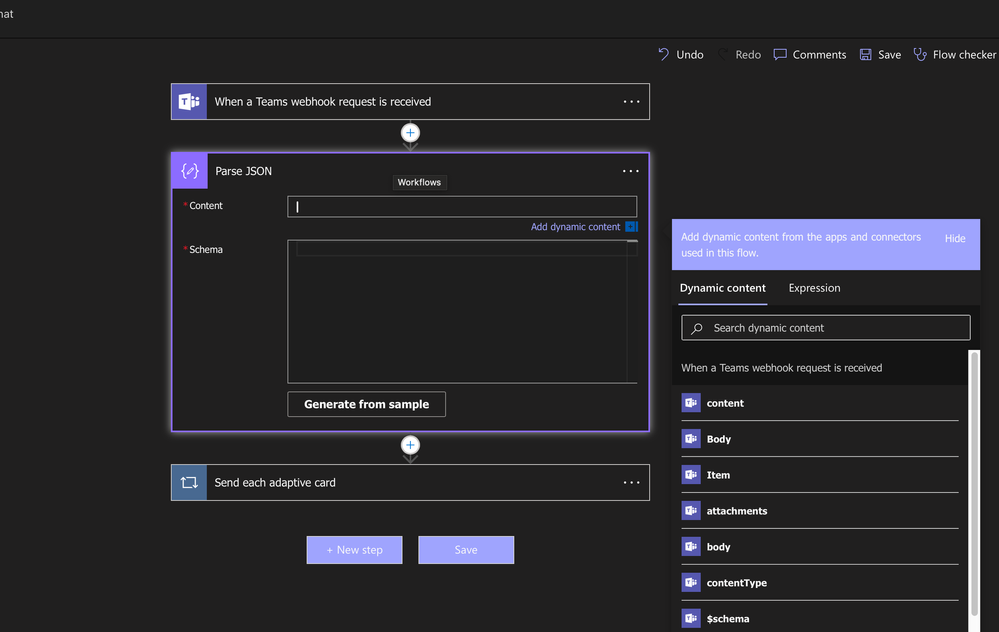
Task: Switch to the Expression tab
Action: (x=814, y=288)
